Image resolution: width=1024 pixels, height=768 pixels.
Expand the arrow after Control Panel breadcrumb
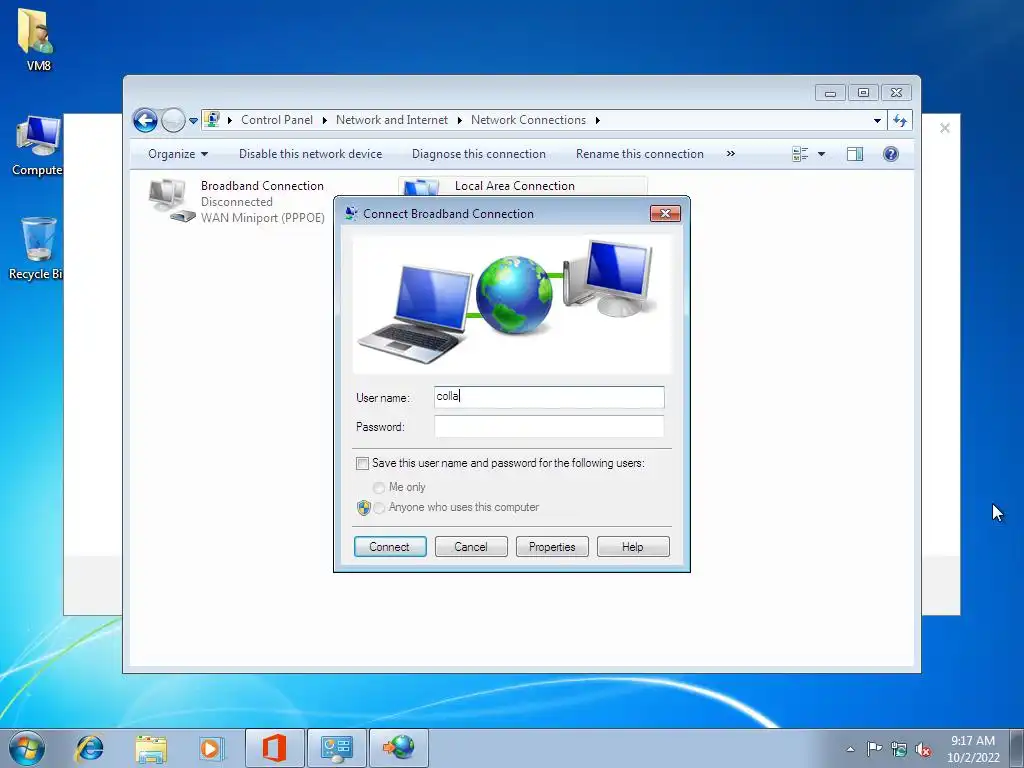pos(325,120)
